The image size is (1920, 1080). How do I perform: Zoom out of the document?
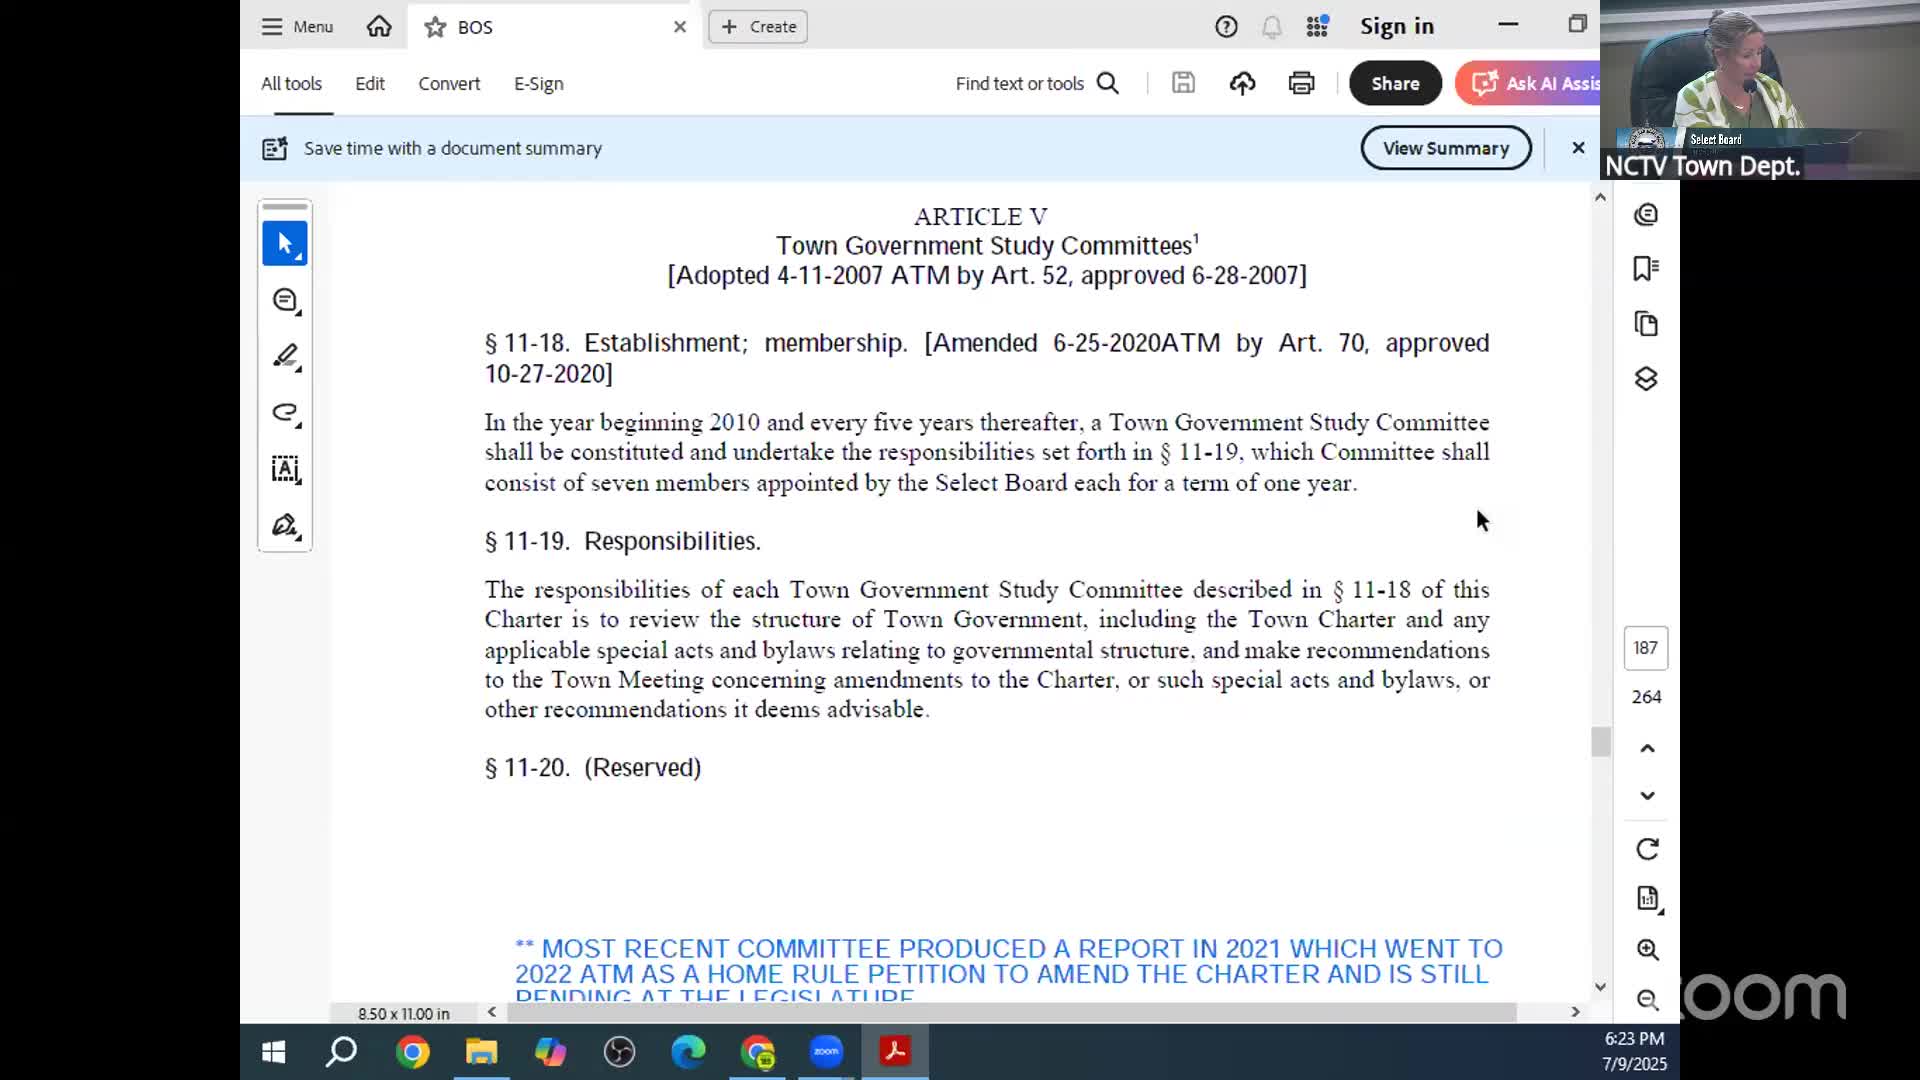point(1647,1000)
